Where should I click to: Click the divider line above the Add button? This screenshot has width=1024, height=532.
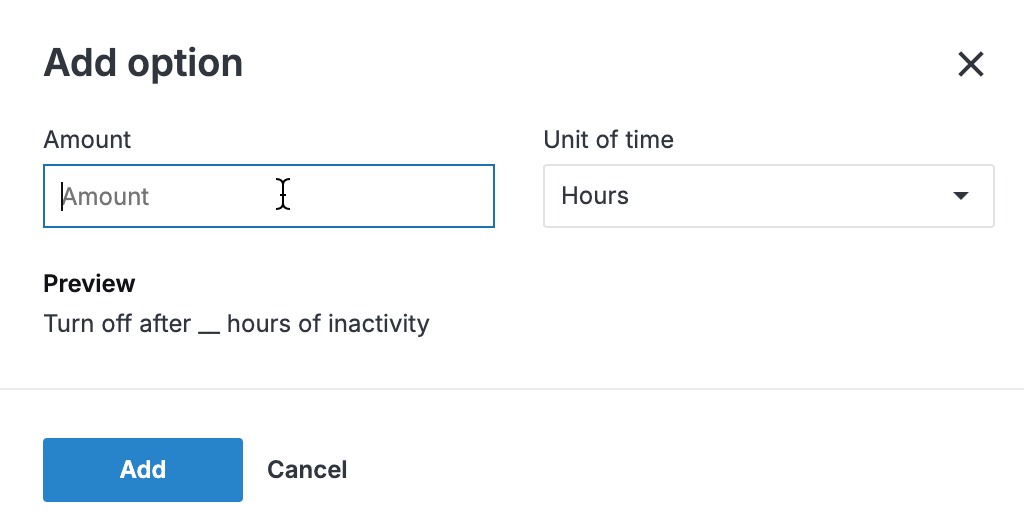pos(512,388)
